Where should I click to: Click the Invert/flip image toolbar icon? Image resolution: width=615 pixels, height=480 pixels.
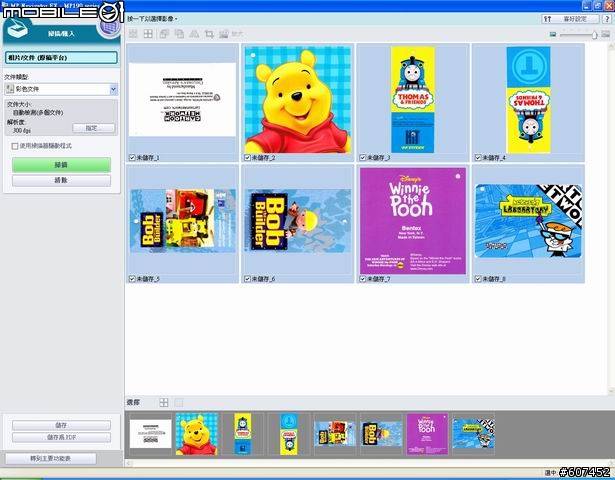pos(194,34)
